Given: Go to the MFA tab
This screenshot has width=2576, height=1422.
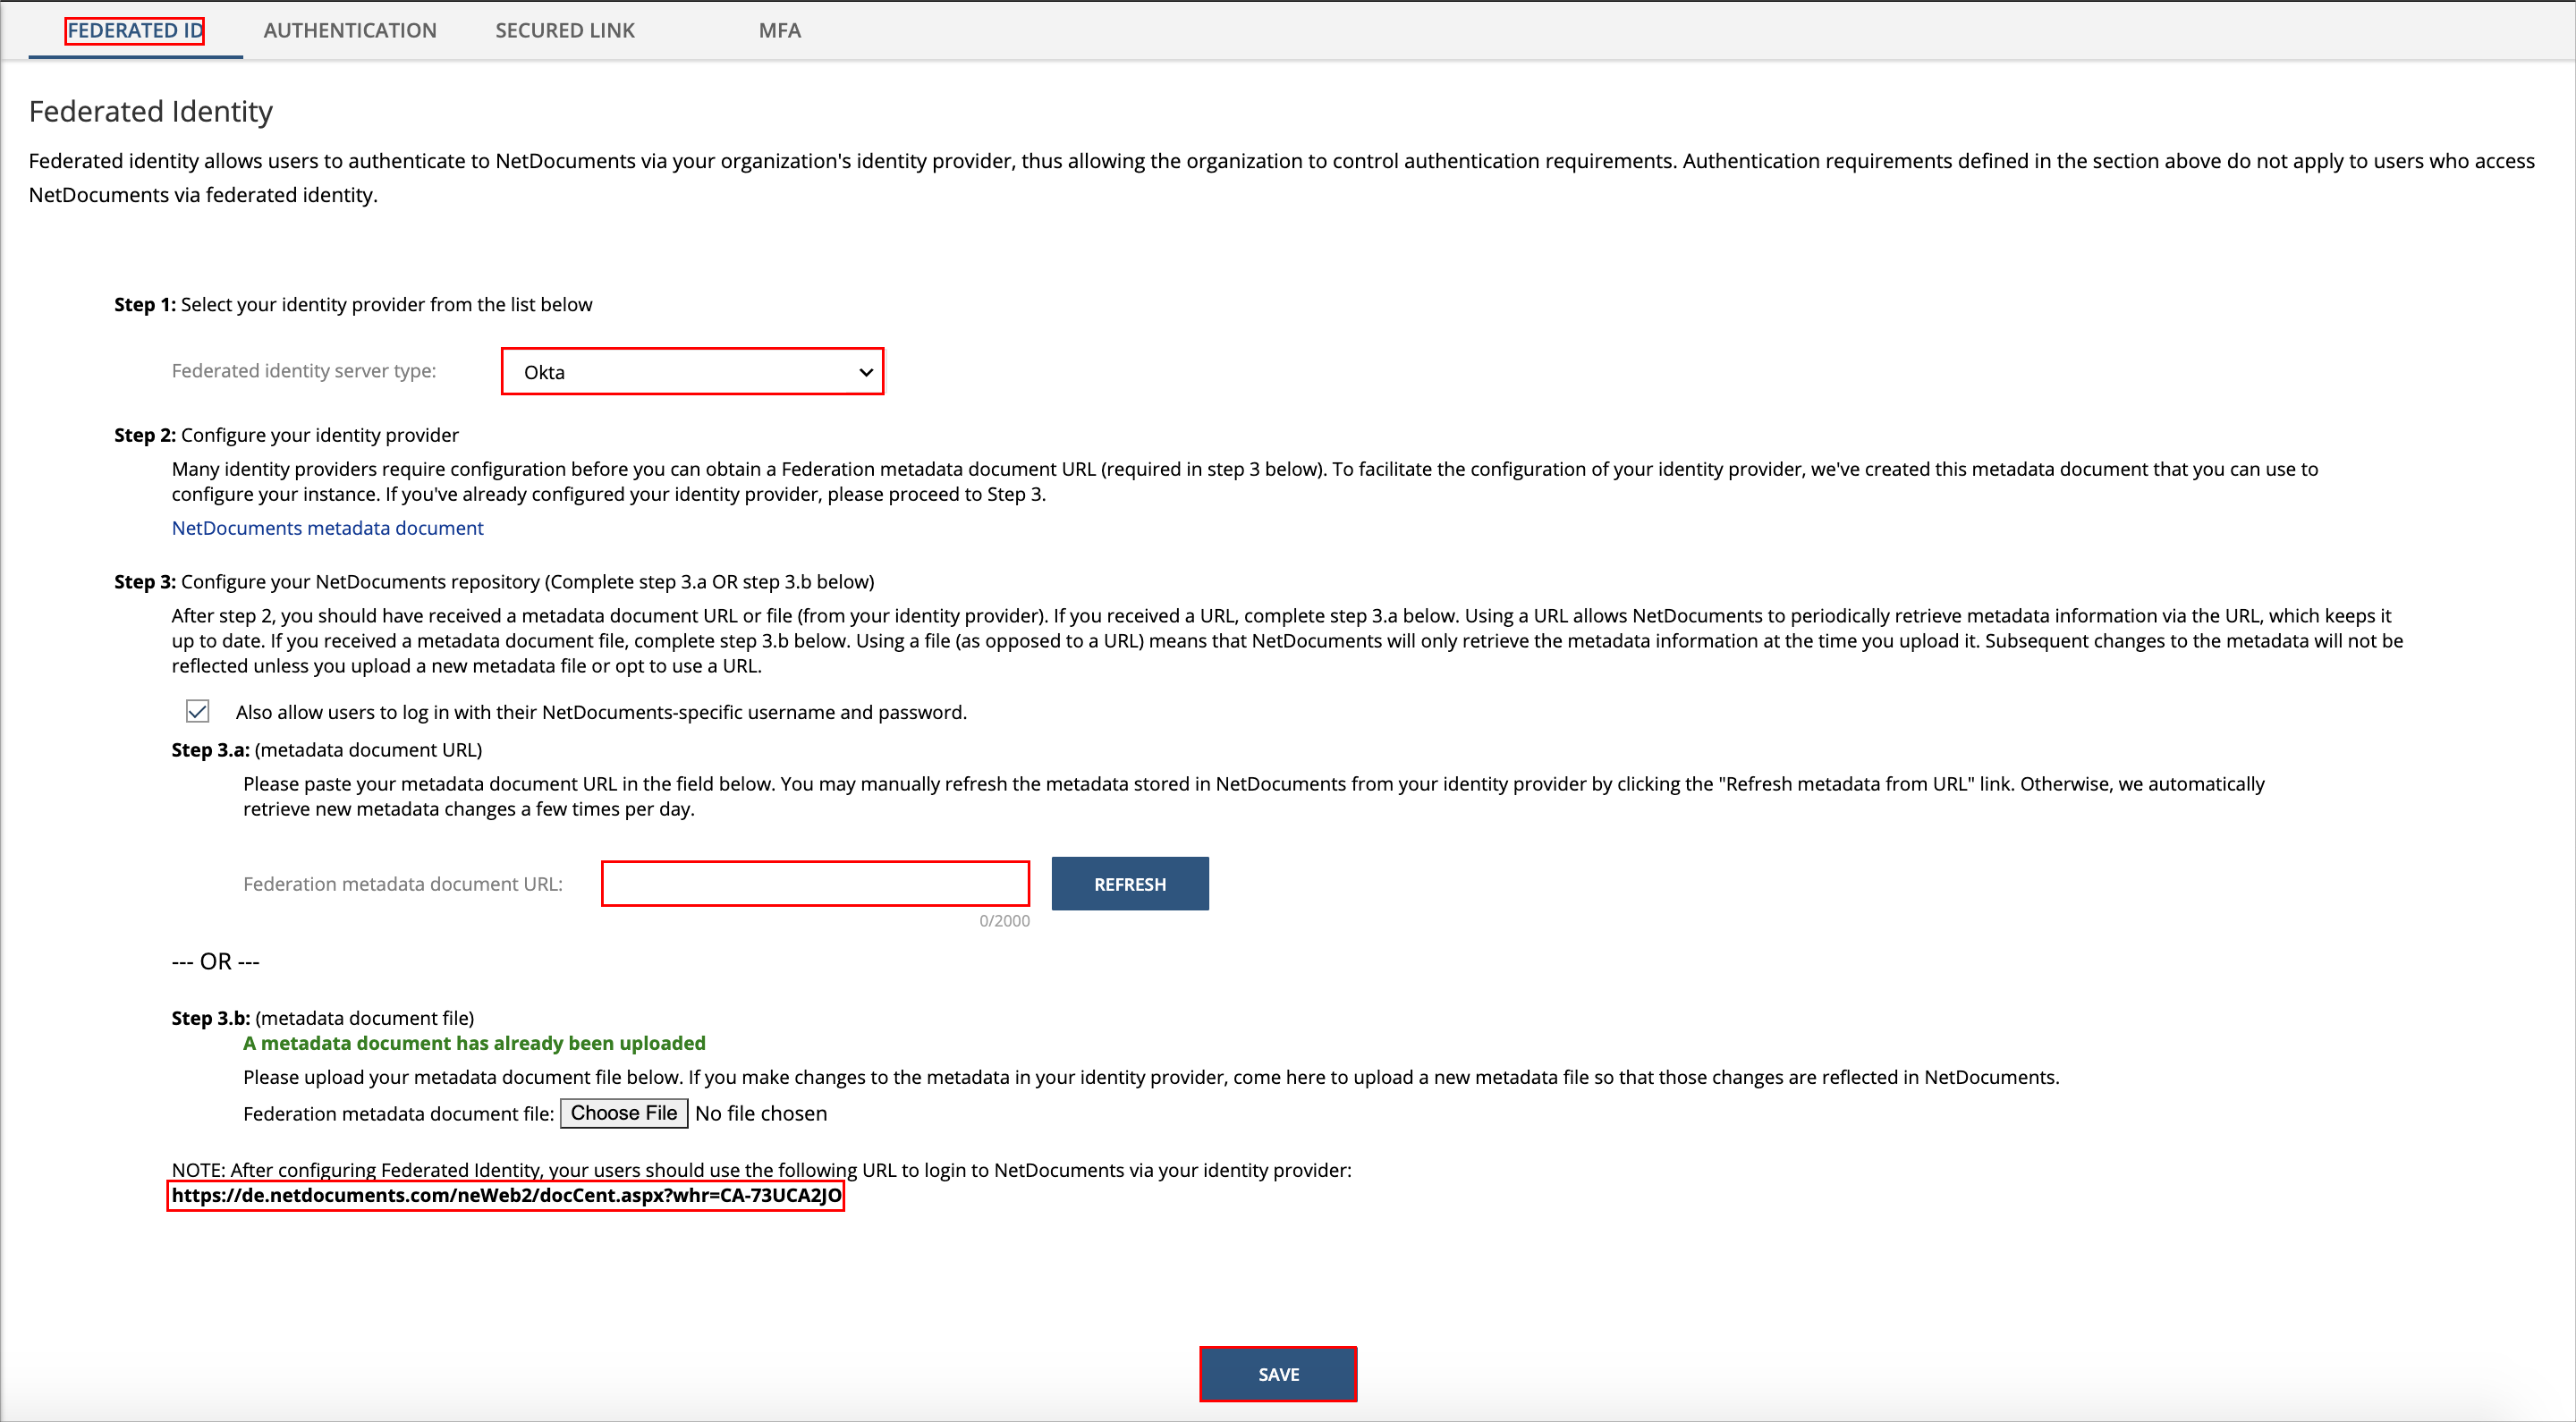Looking at the screenshot, I should click(x=779, y=30).
